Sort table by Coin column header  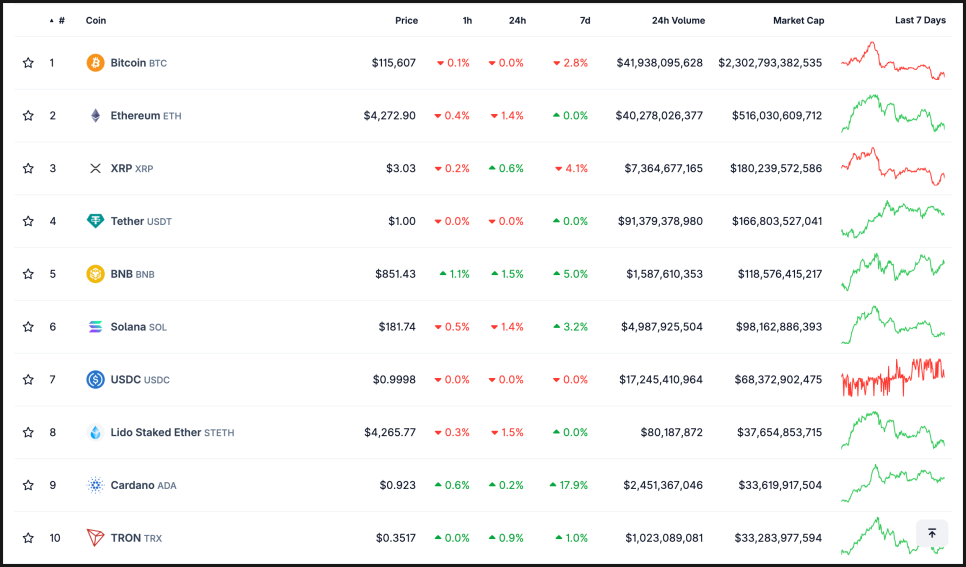pyautogui.click(x=96, y=20)
